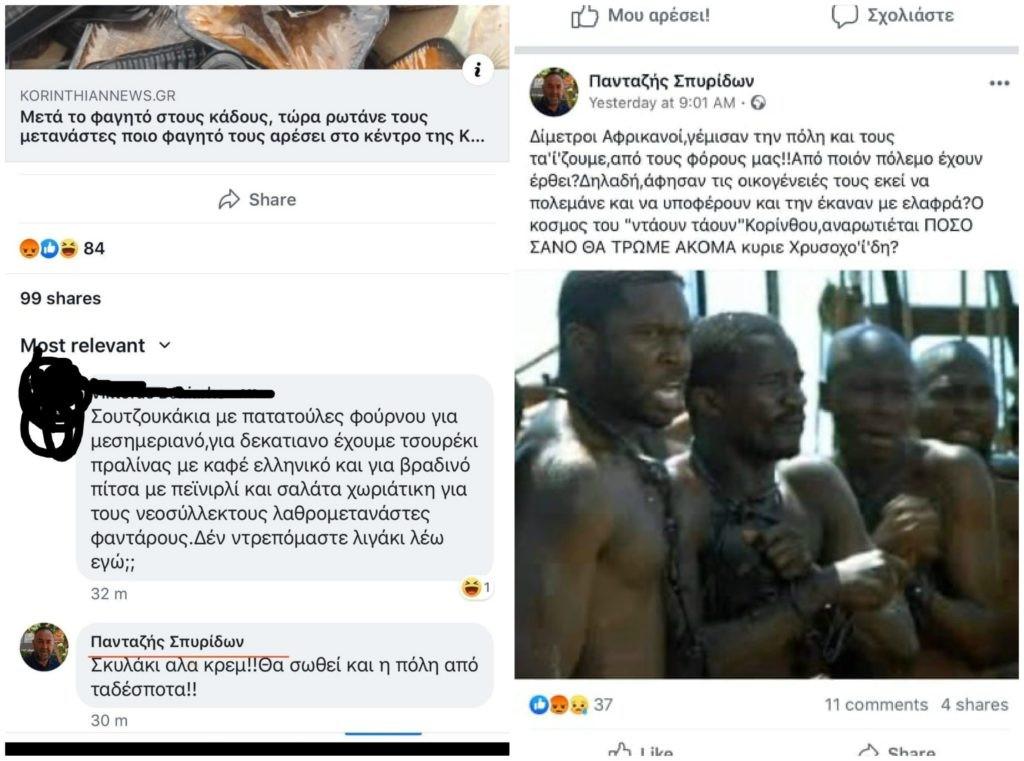
Task: Click Πανταζής Σπυρίδων name in post header
Action: point(670,81)
